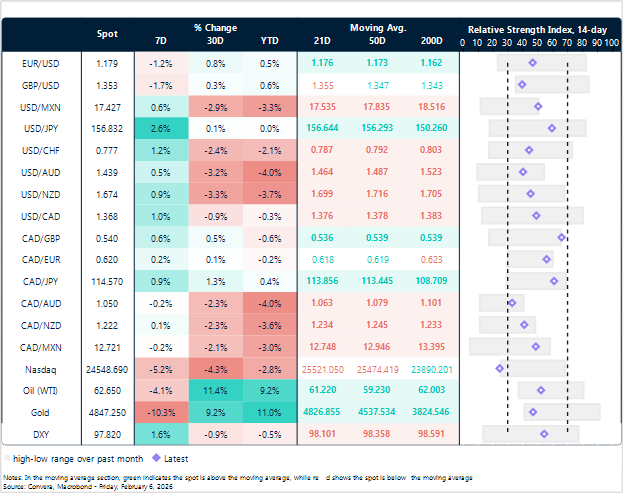Select the USD/JPY 7D cell 2.6%
The image size is (625, 495).
[x=161, y=128]
